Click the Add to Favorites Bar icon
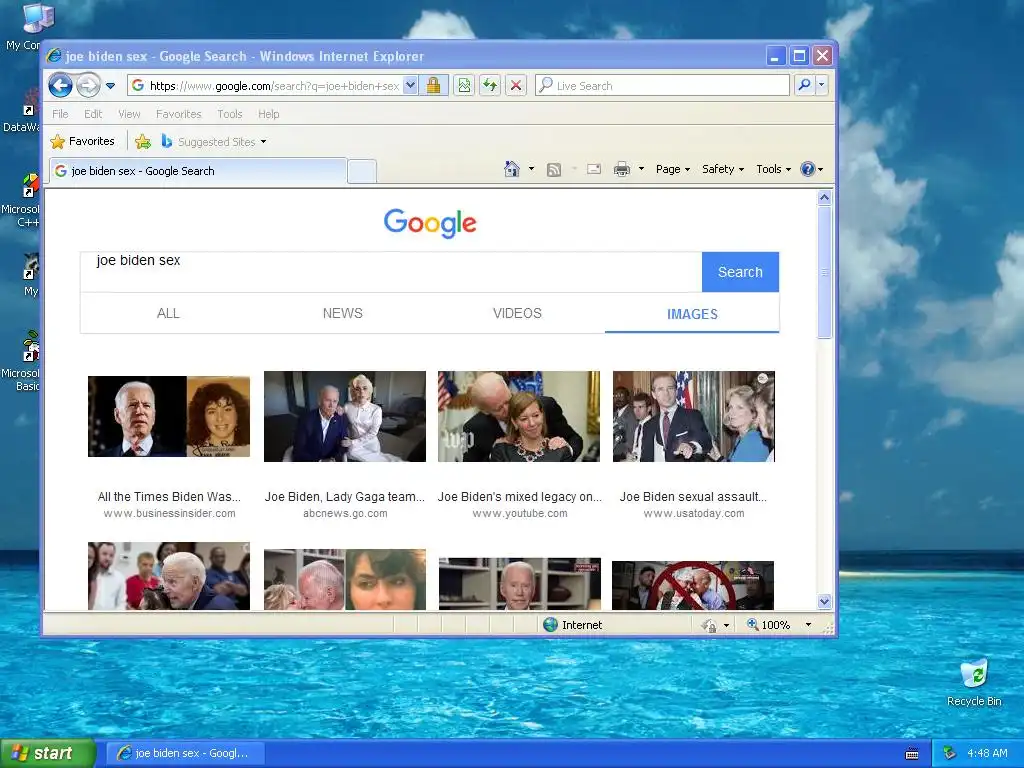 coord(143,141)
